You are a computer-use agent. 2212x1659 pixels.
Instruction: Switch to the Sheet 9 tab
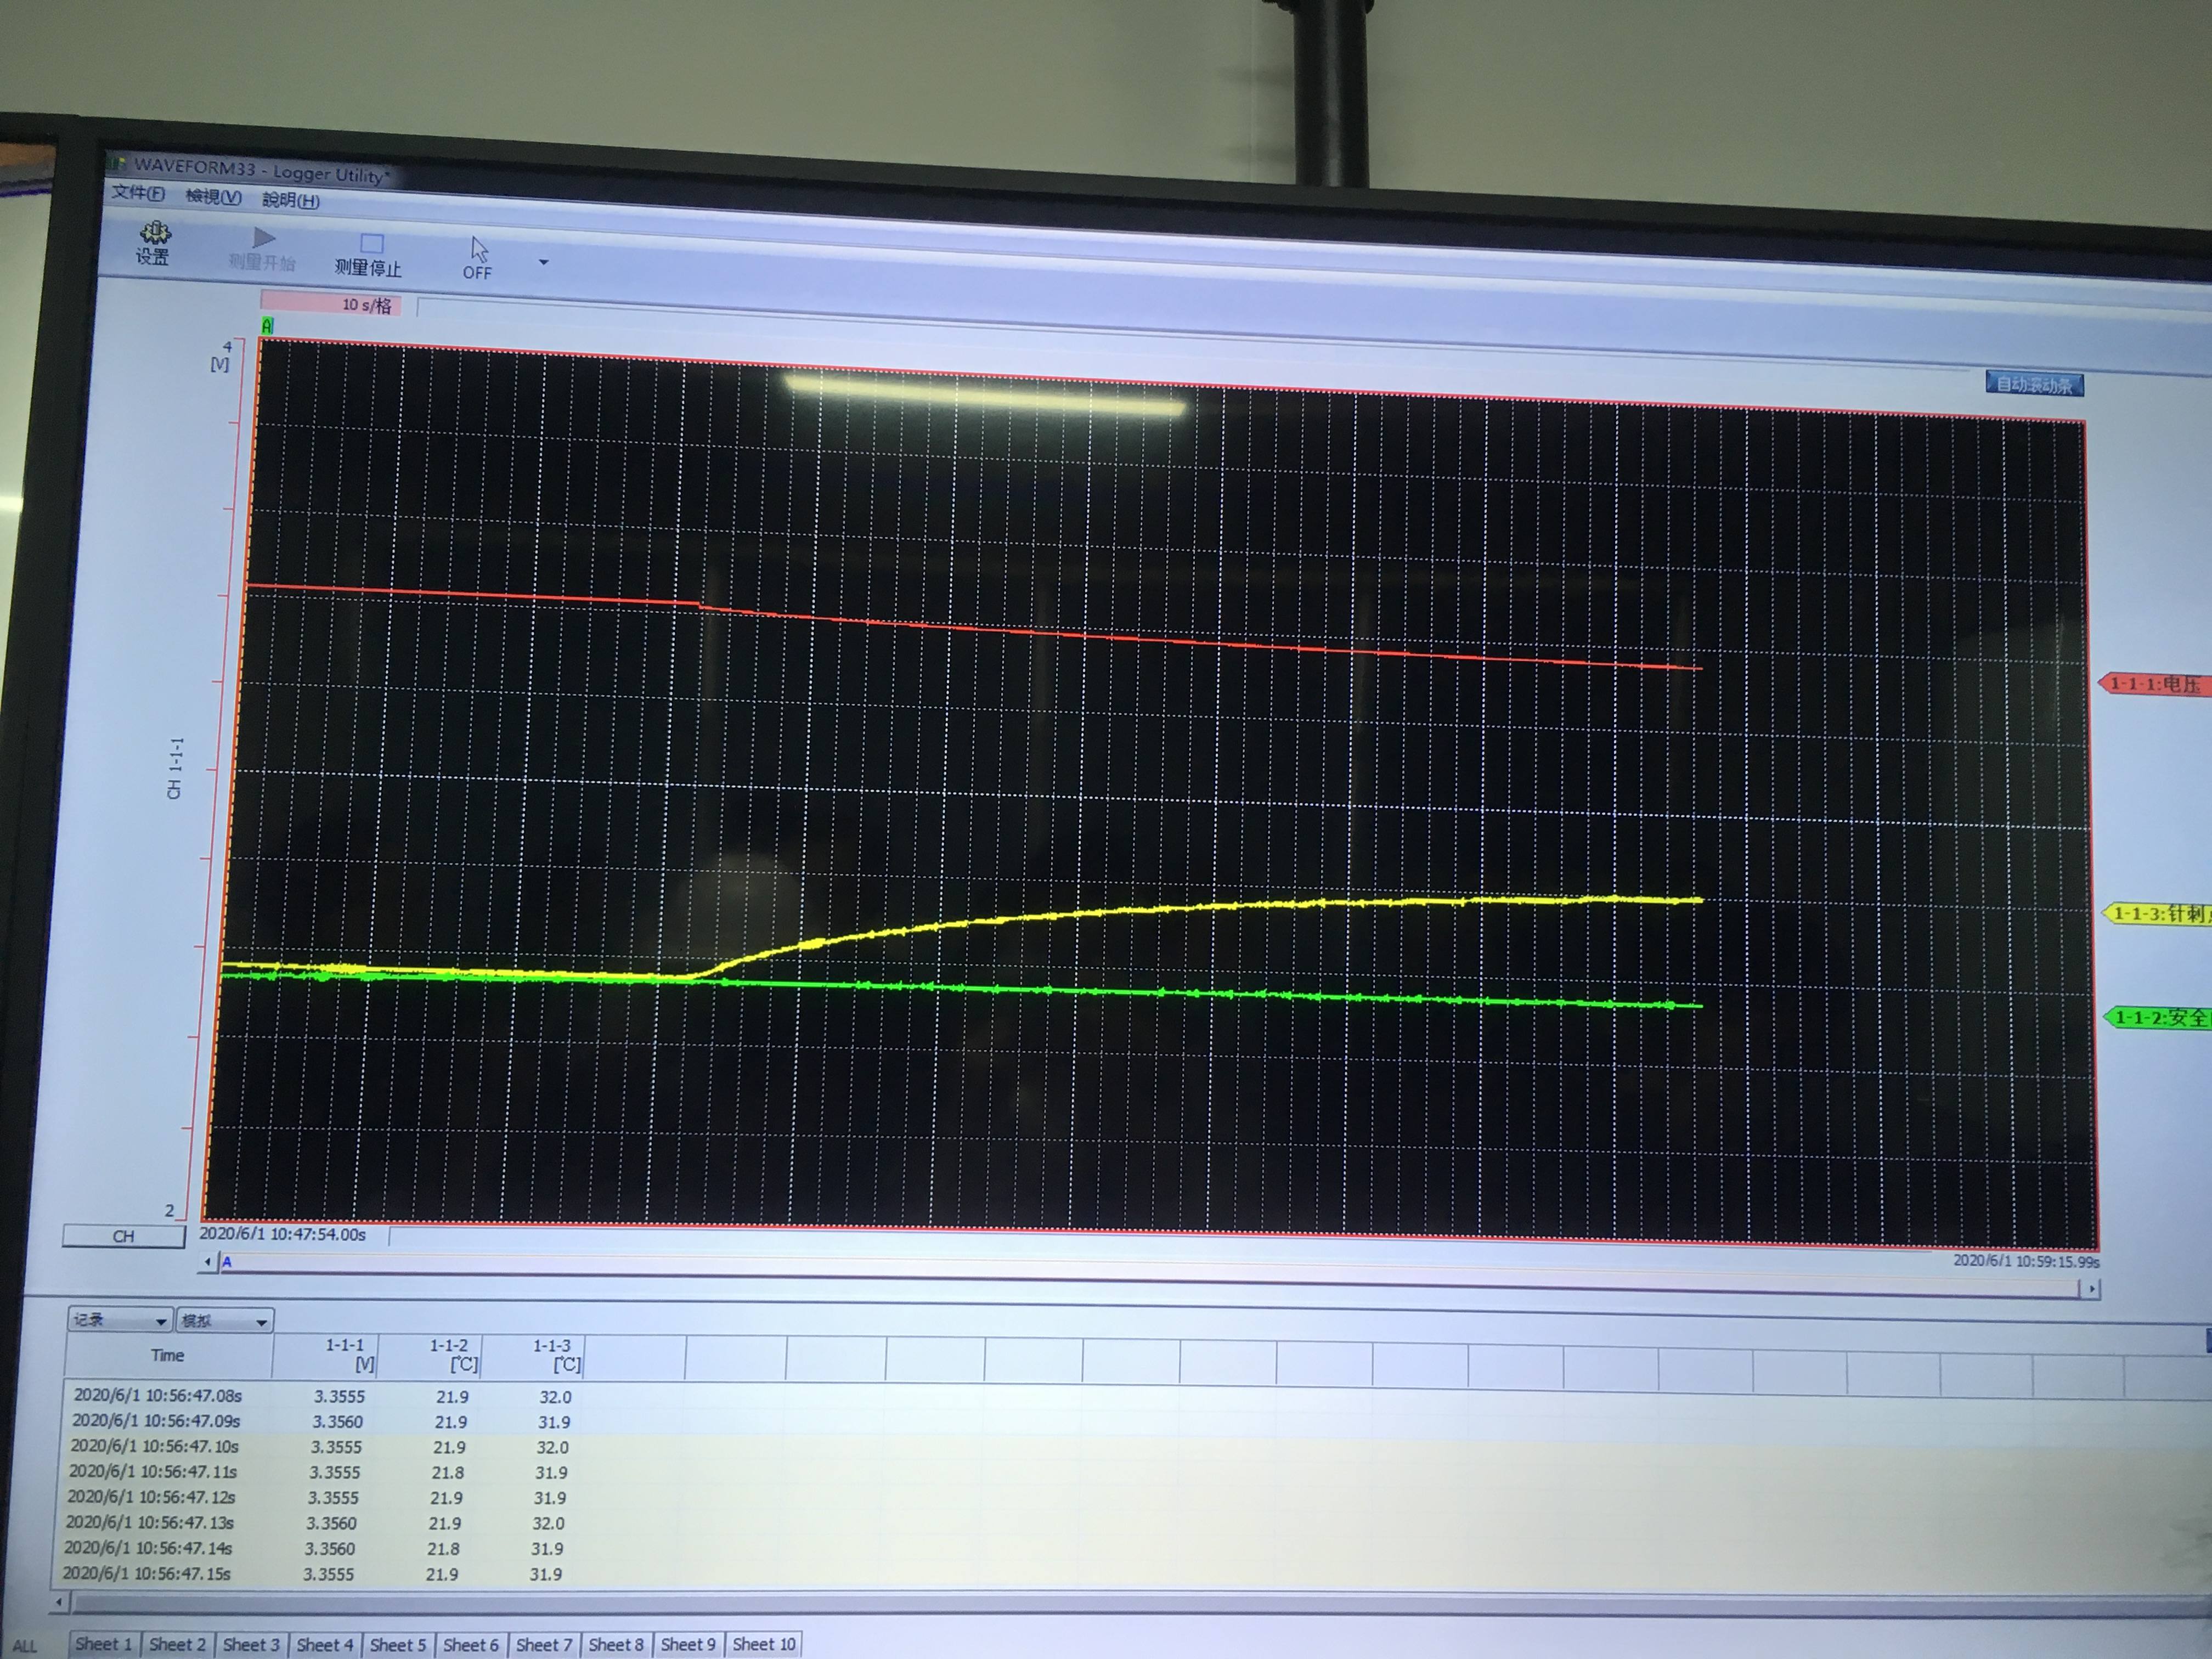click(x=688, y=1645)
